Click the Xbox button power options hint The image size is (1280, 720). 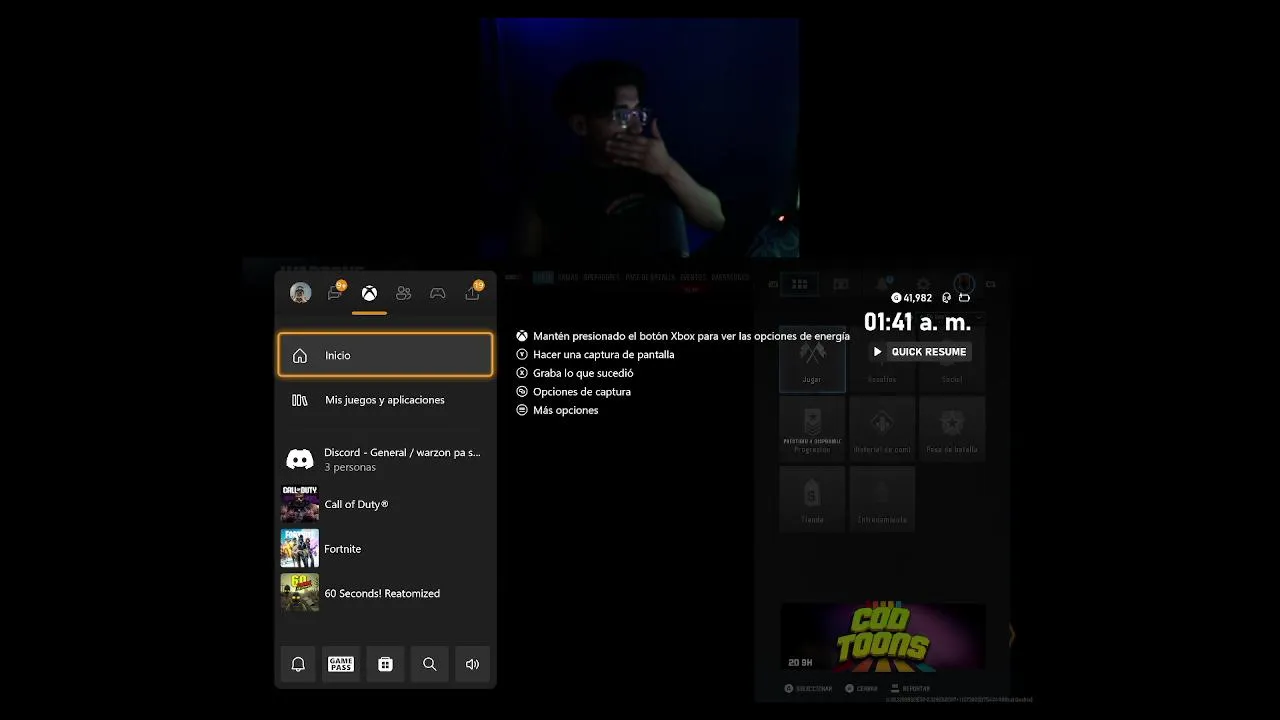coord(683,336)
